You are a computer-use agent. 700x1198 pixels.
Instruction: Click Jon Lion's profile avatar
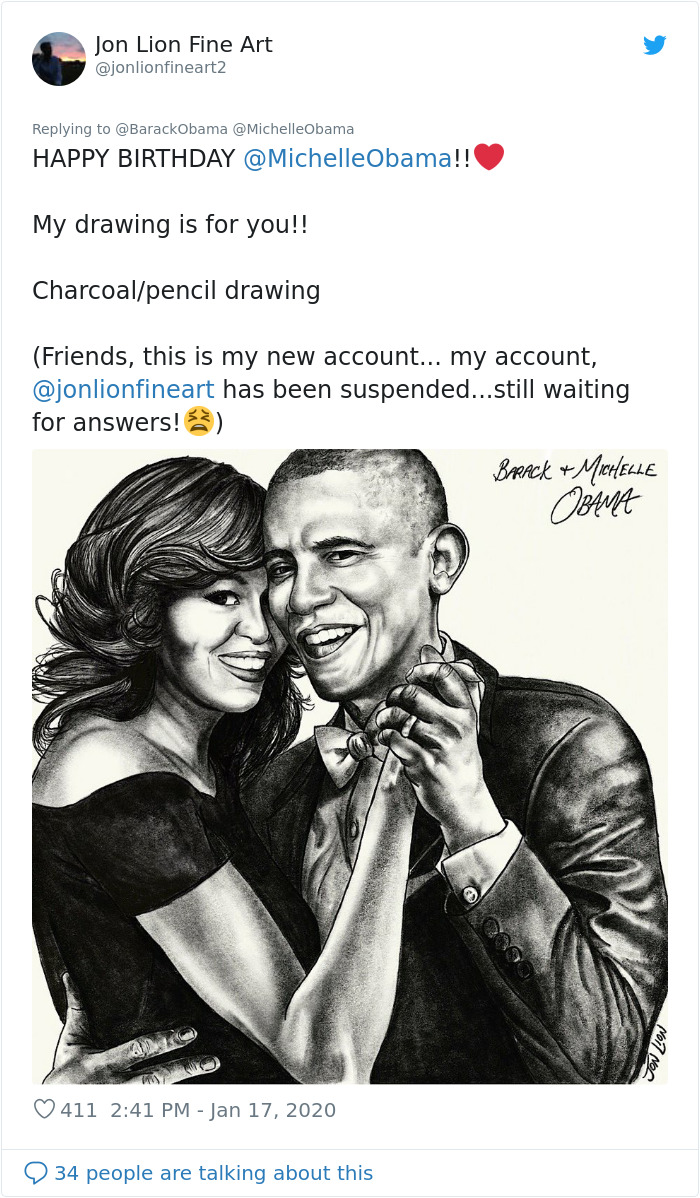pos(59,58)
